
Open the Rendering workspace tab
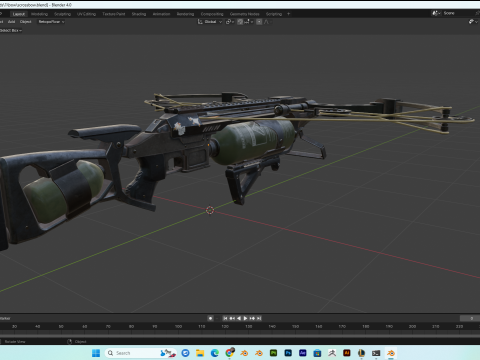click(185, 14)
